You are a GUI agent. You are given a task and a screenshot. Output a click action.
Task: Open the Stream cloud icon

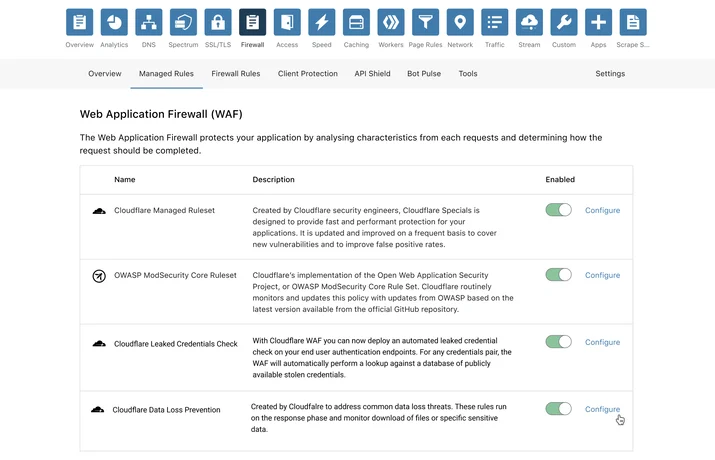[529, 22]
